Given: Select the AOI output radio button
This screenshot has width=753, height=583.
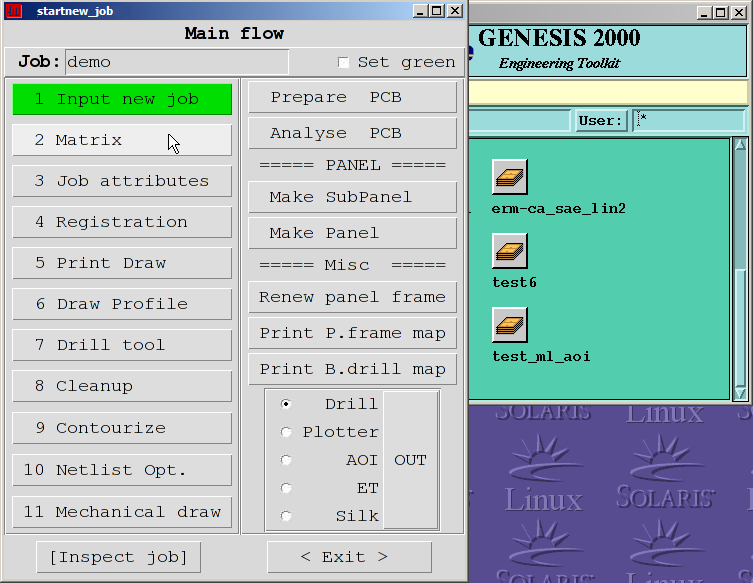Looking at the screenshot, I should (286, 460).
